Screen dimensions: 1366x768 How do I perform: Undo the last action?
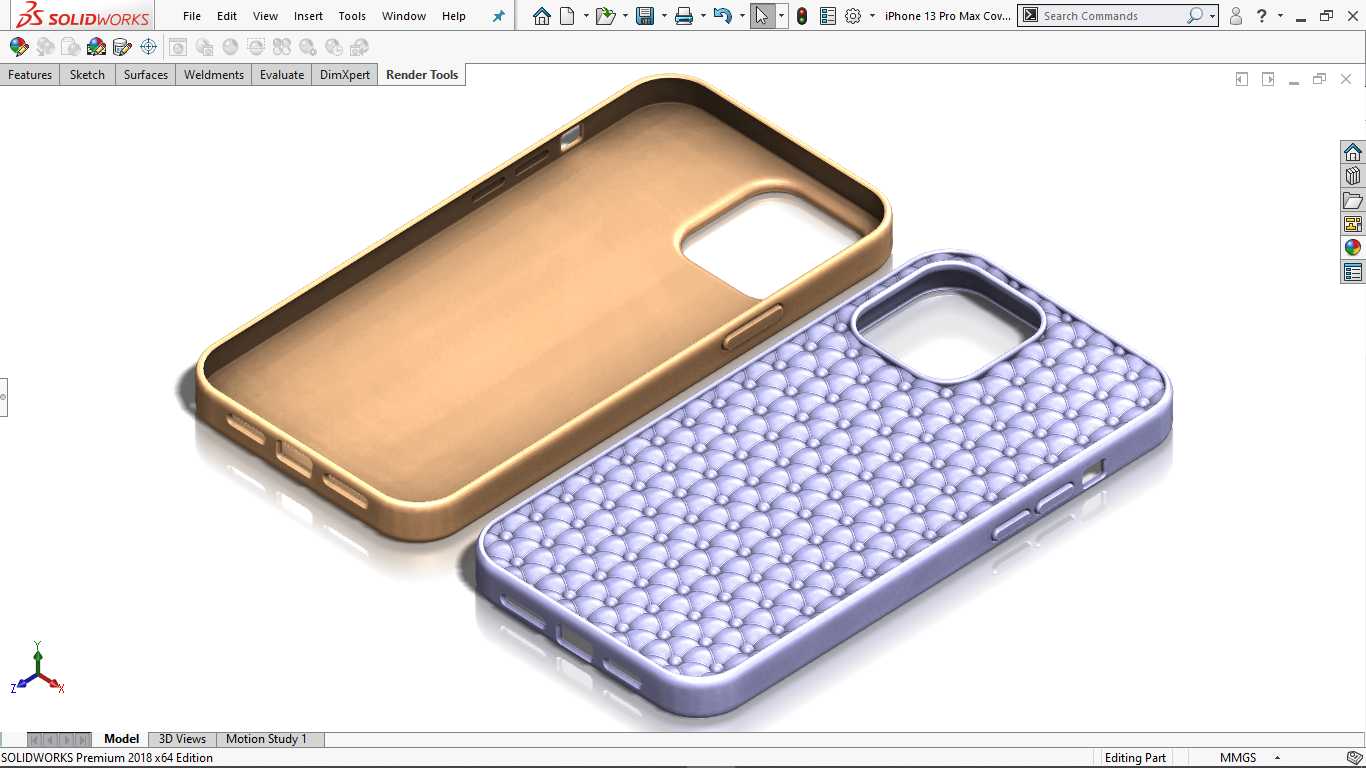[x=723, y=16]
